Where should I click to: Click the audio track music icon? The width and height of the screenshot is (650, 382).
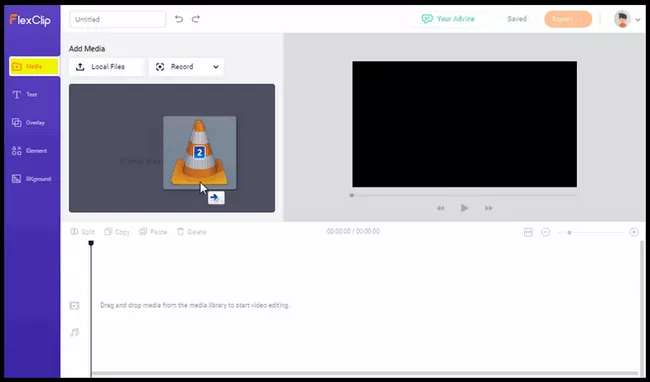point(74,332)
